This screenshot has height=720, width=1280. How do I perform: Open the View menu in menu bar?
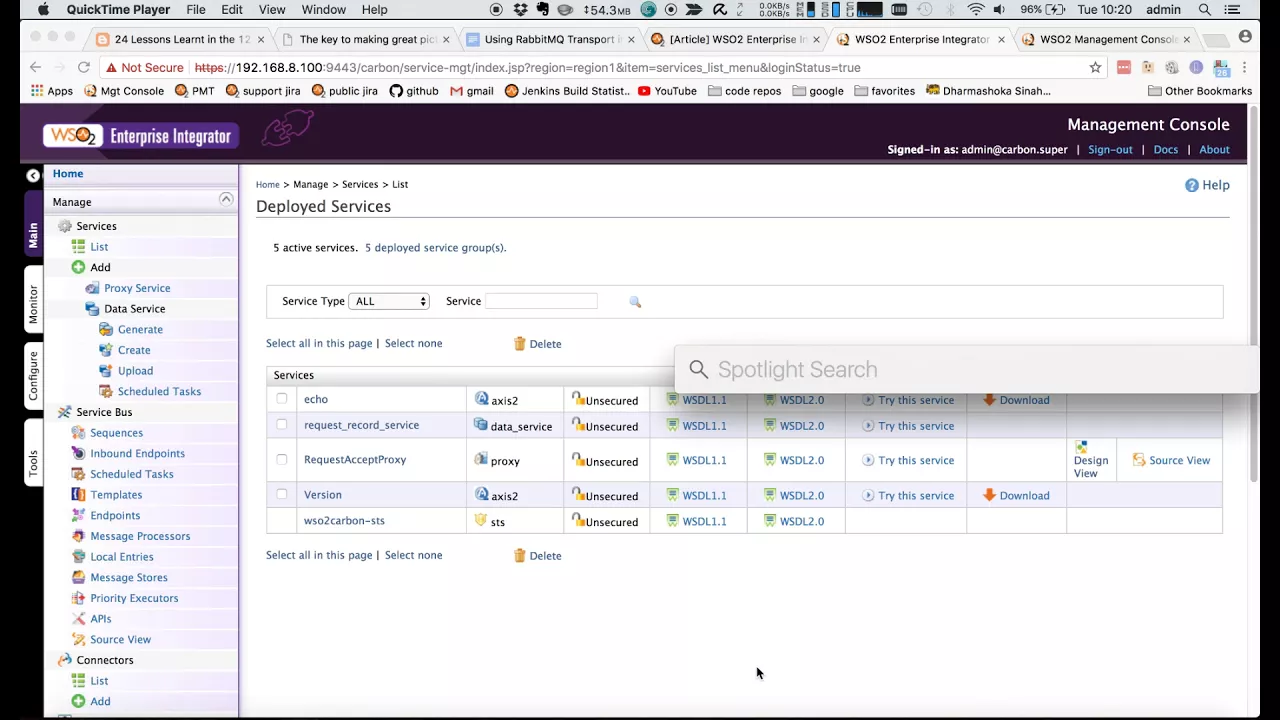[272, 10]
